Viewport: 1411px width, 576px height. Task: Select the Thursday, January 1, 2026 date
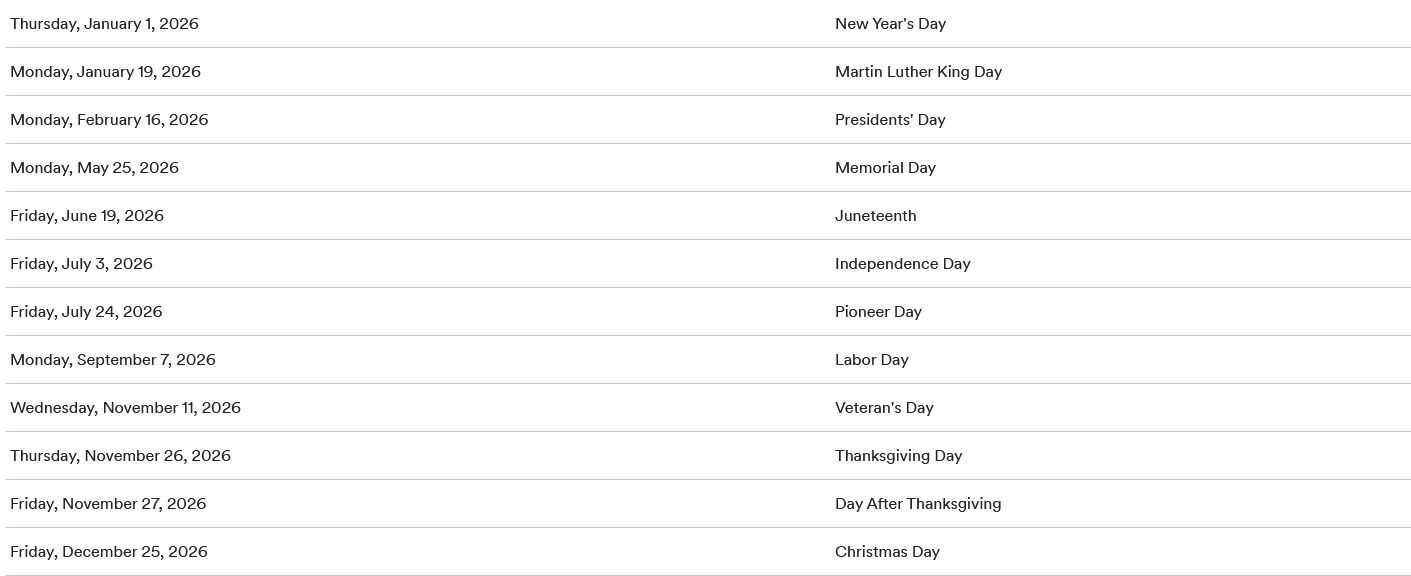pos(104,24)
